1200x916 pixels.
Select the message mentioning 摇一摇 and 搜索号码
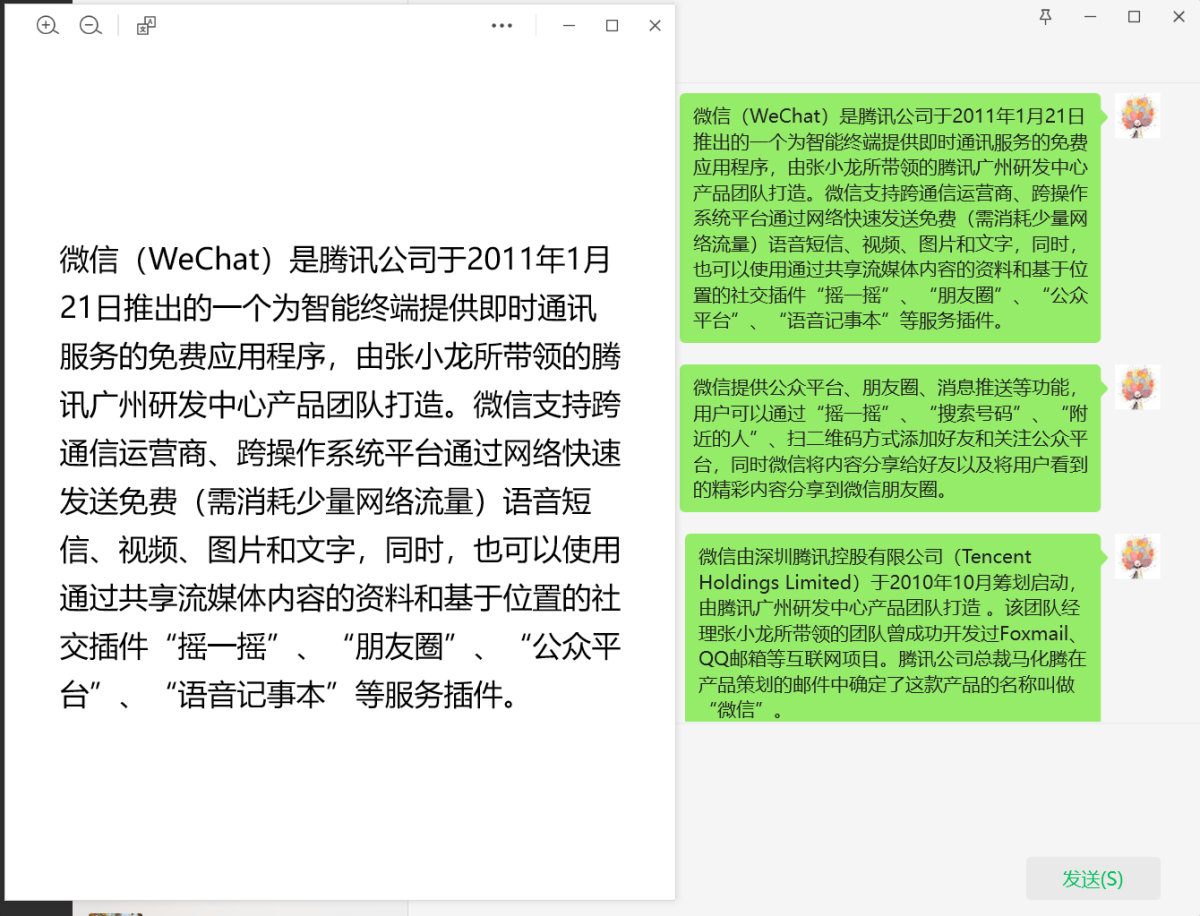[x=890, y=438]
